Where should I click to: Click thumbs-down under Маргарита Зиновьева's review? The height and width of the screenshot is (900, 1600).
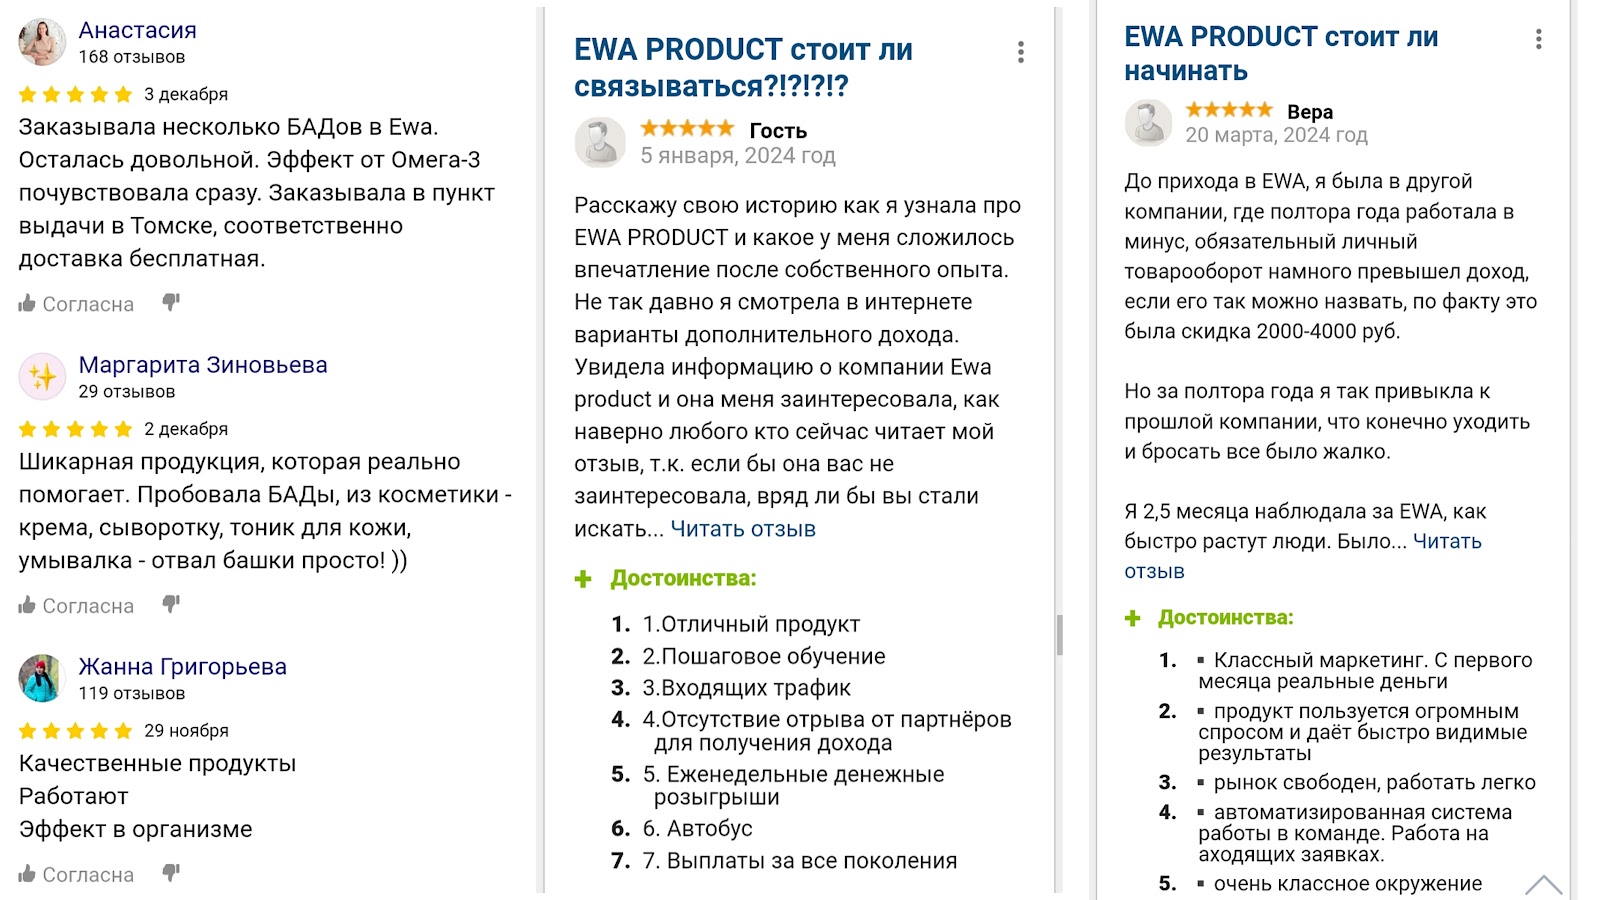click(x=171, y=604)
